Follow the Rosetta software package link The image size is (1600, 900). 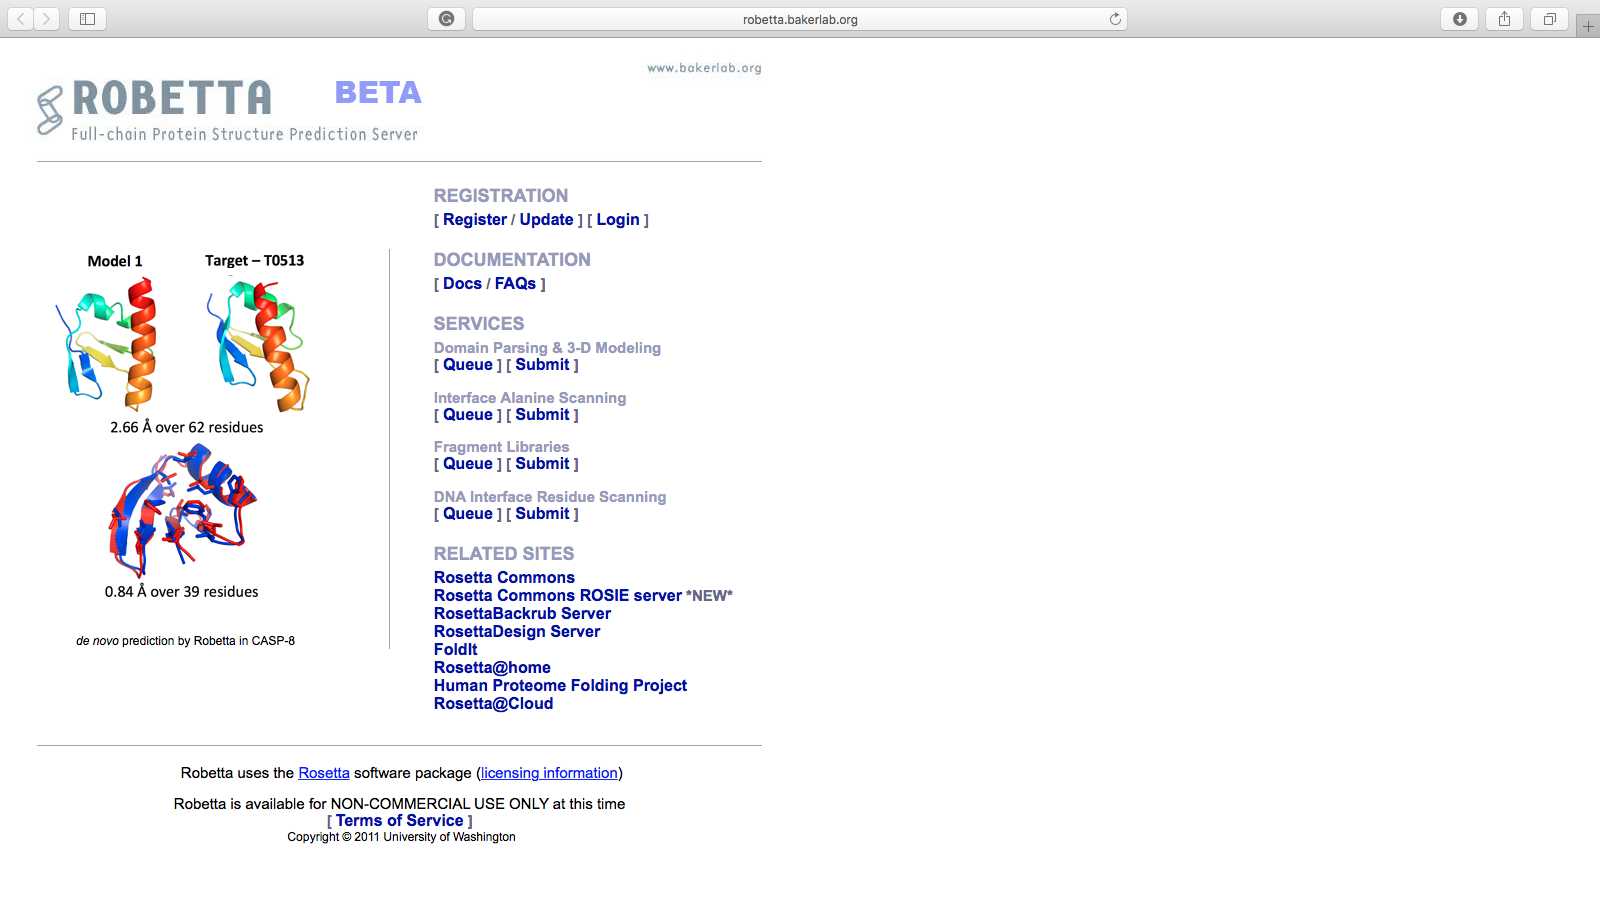324,773
